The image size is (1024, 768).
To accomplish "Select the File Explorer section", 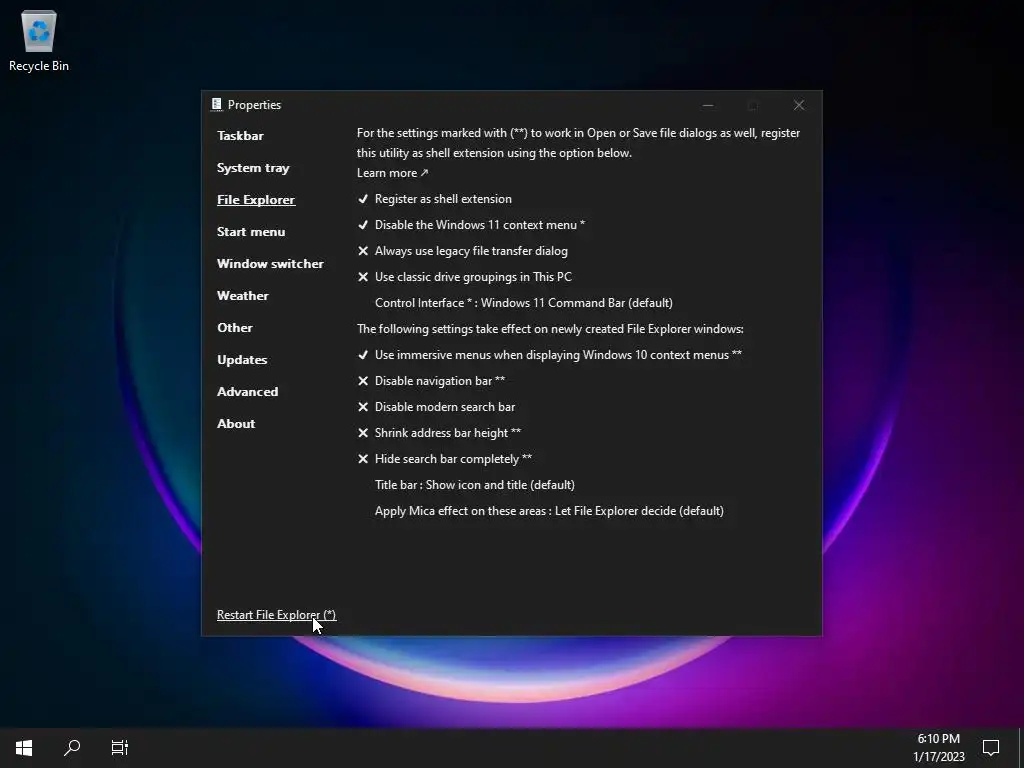I will click(x=256, y=200).
